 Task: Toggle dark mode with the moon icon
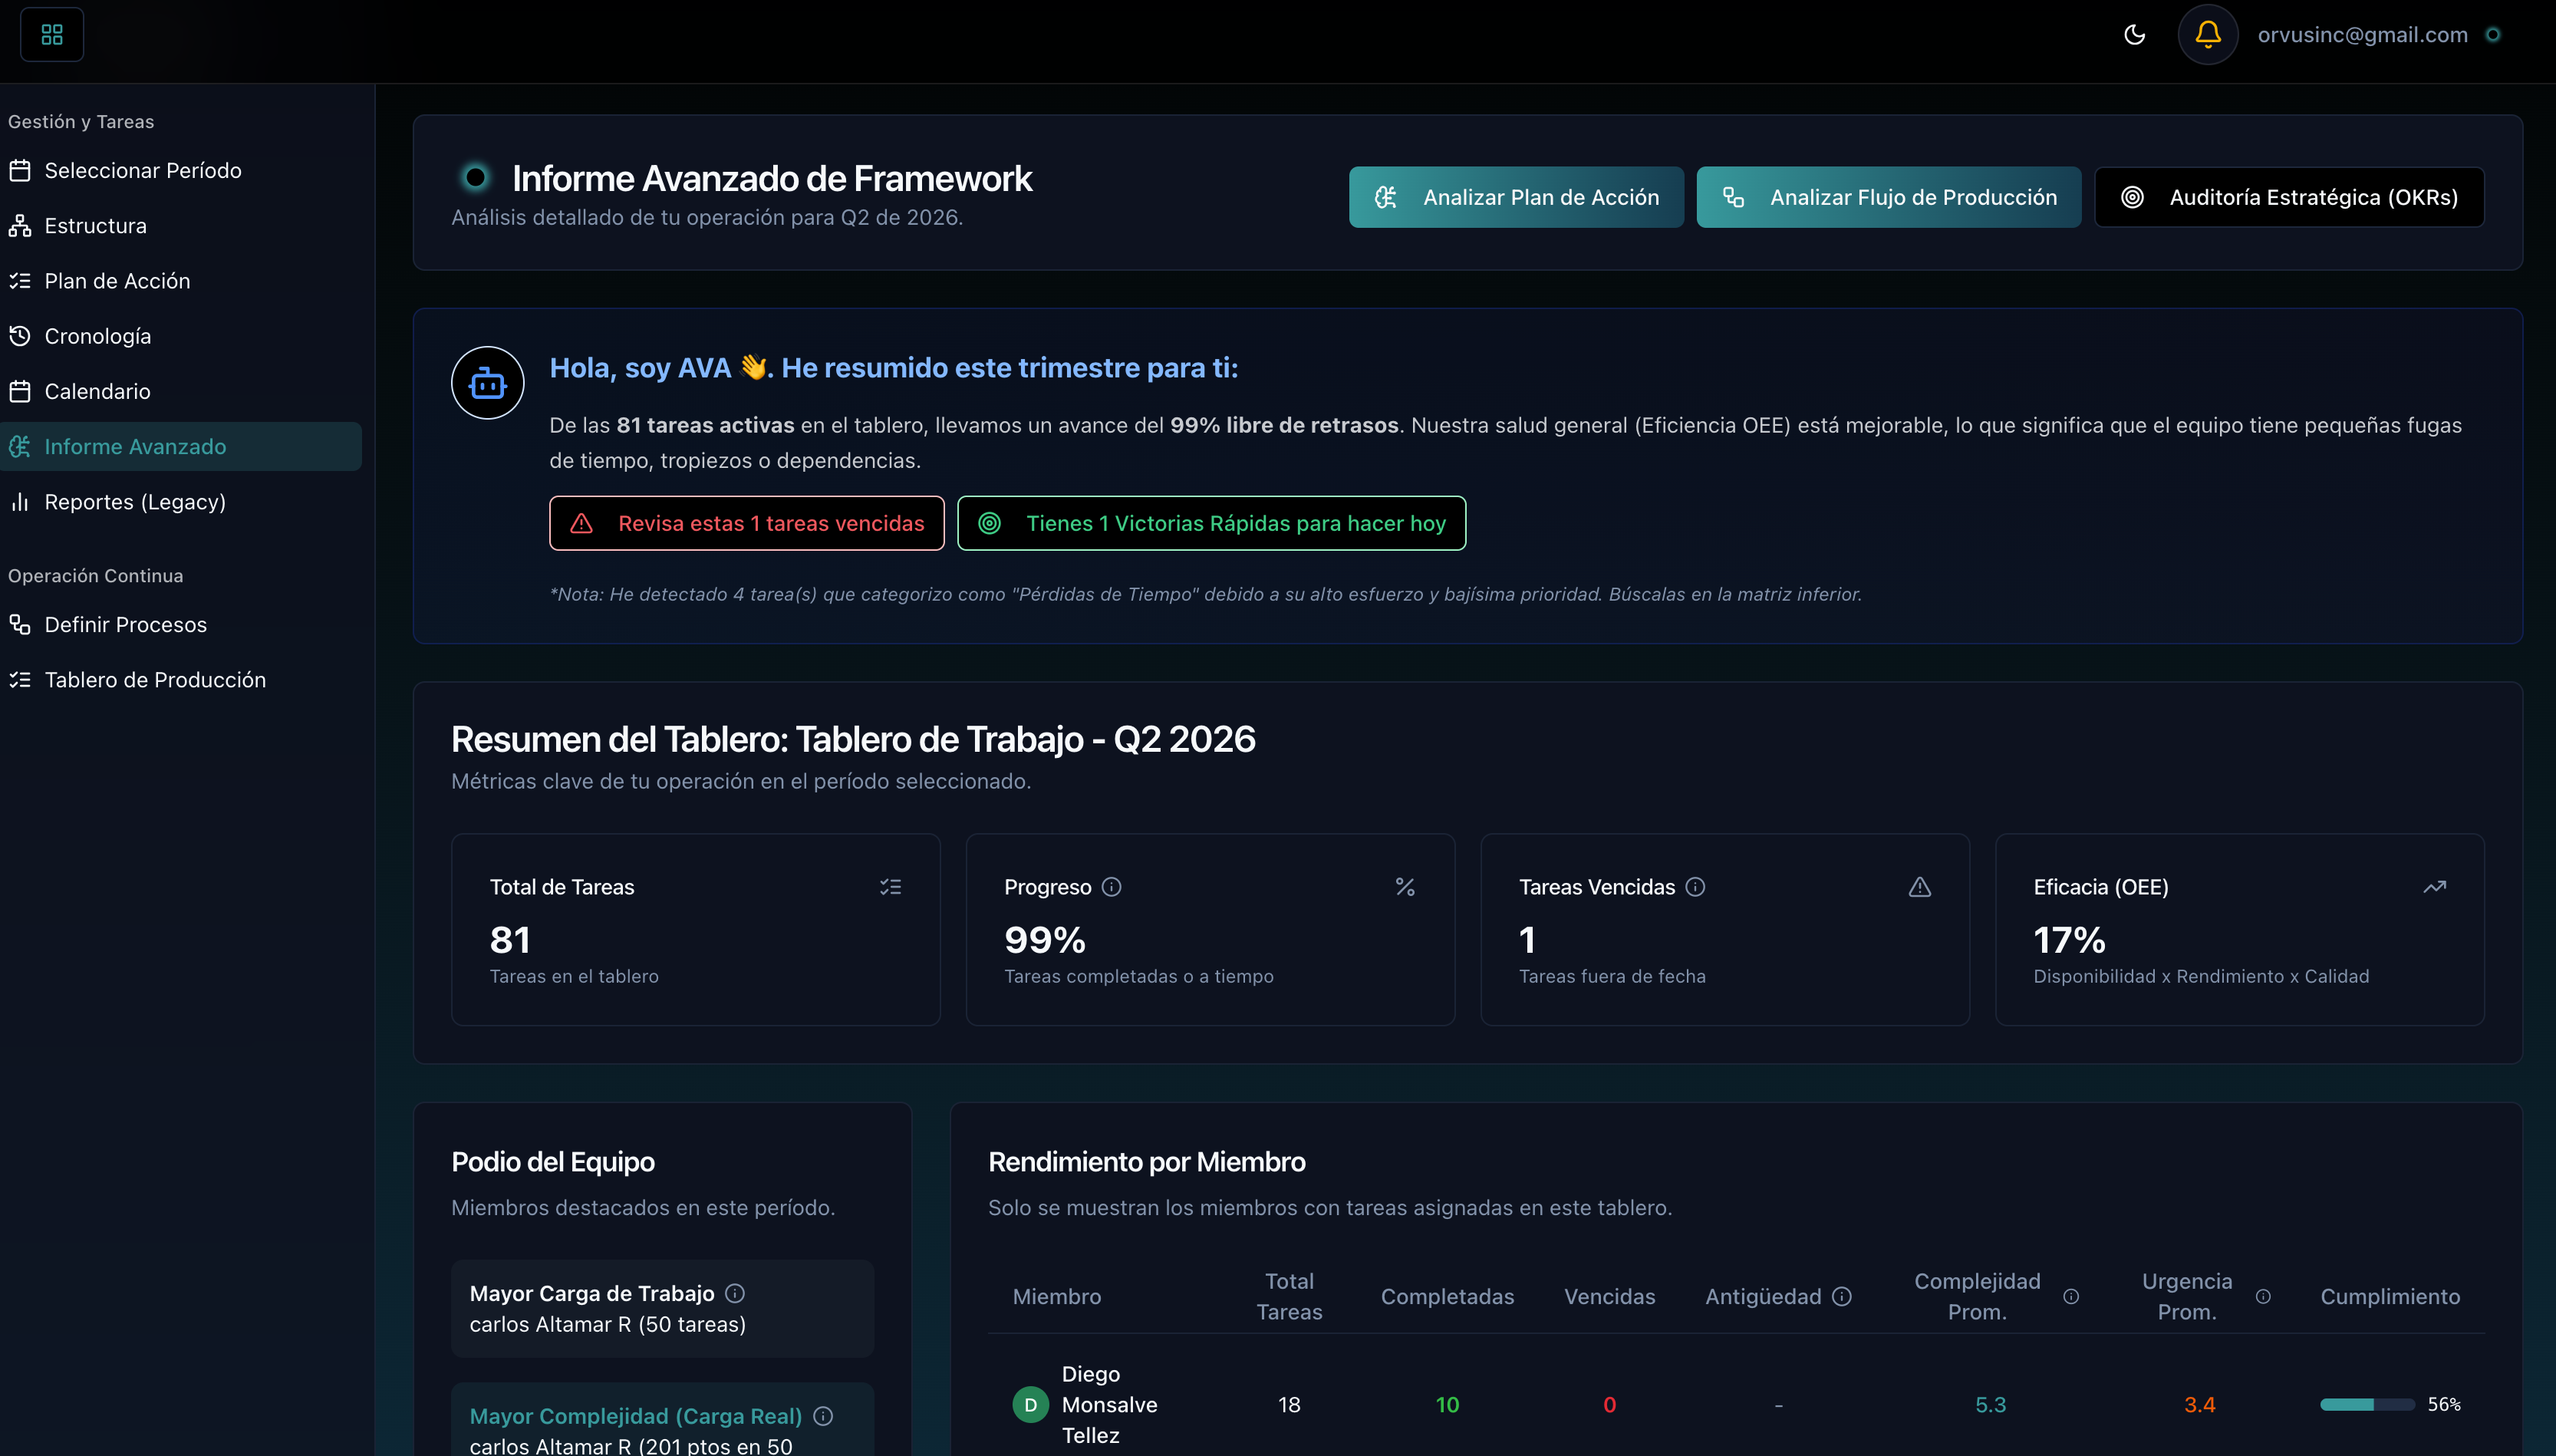tap(2134, 35)
